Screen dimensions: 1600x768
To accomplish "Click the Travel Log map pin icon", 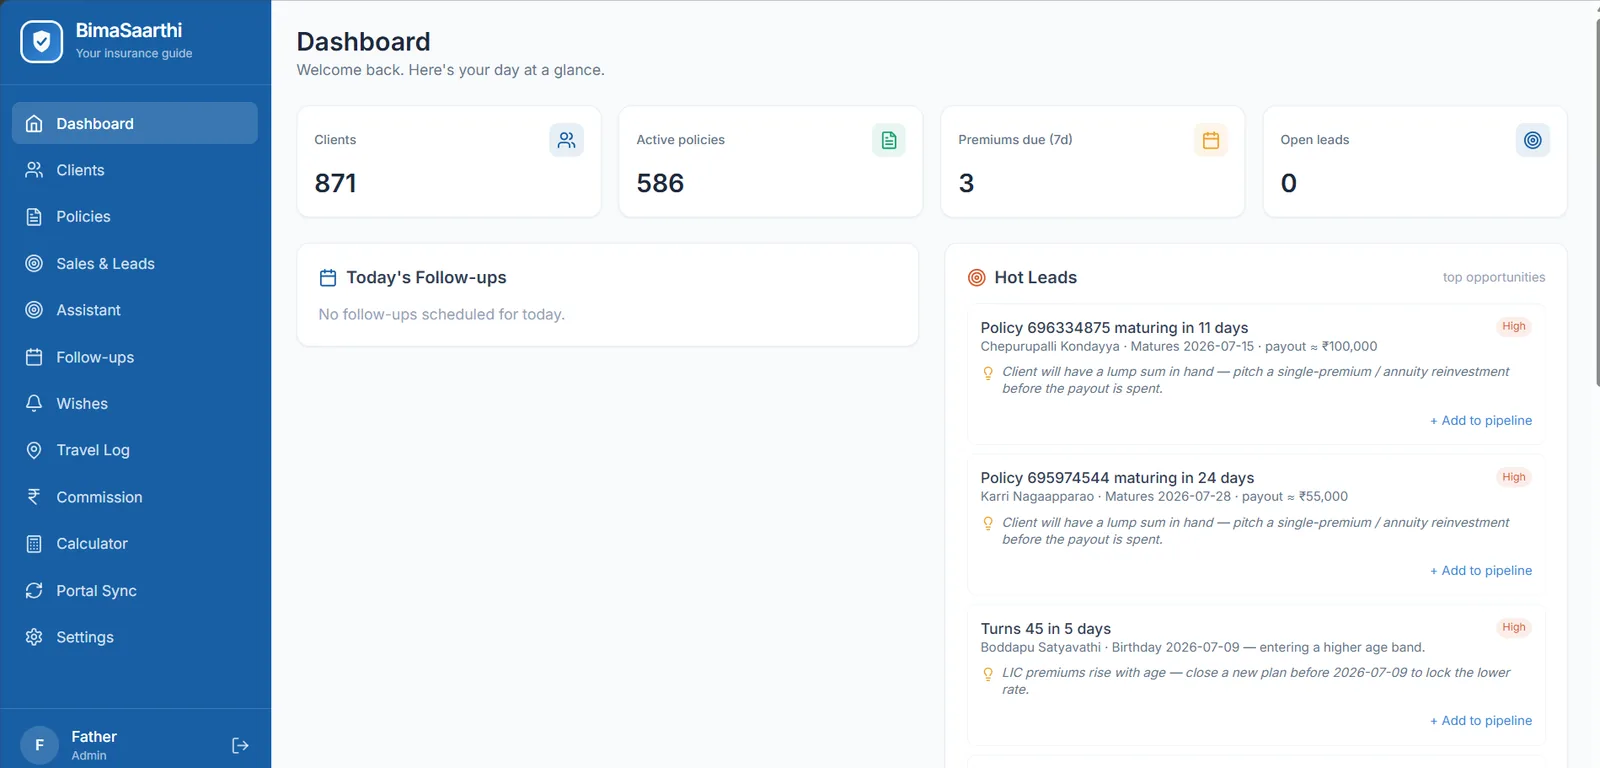I will (x=34, y=450).
